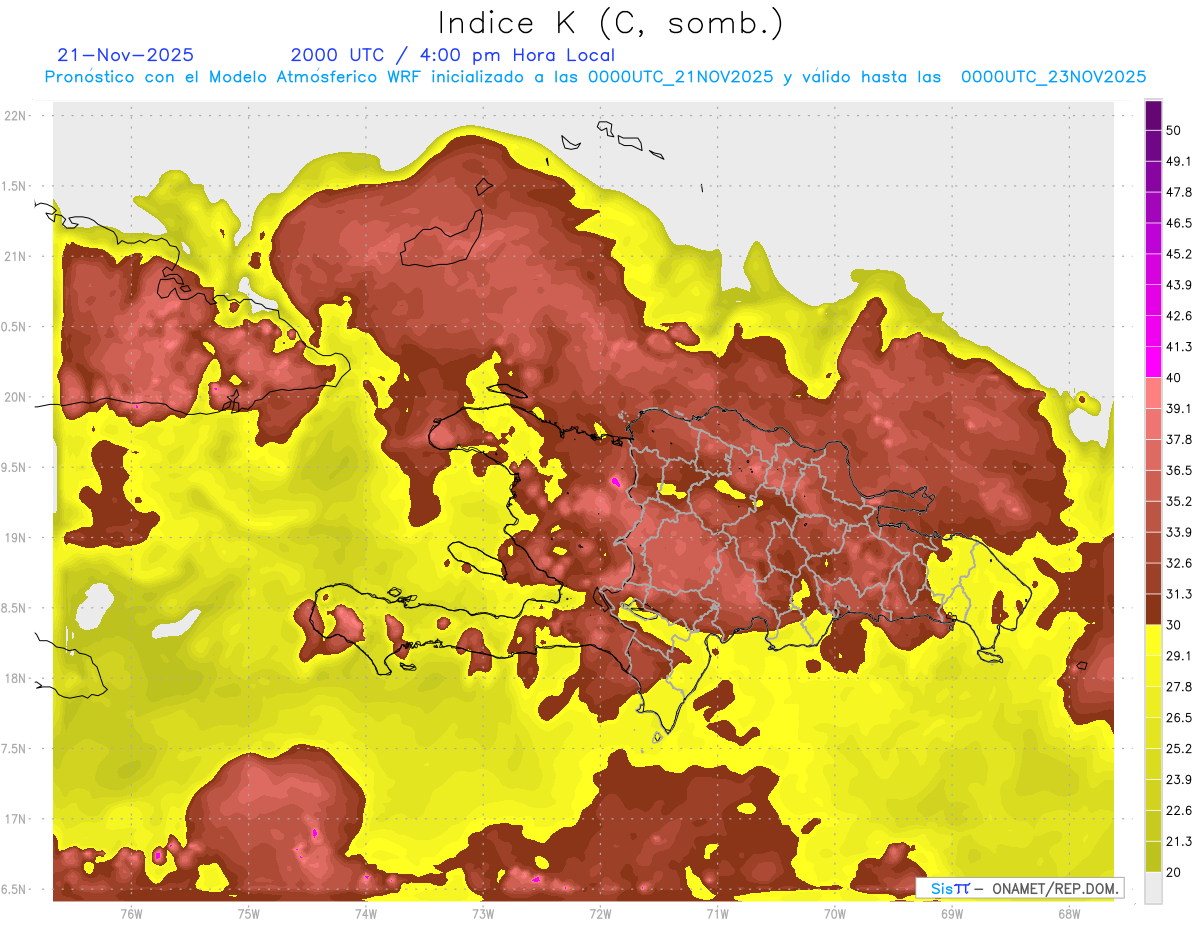Click the "21N" latitude label

click(x=16, y=256)
